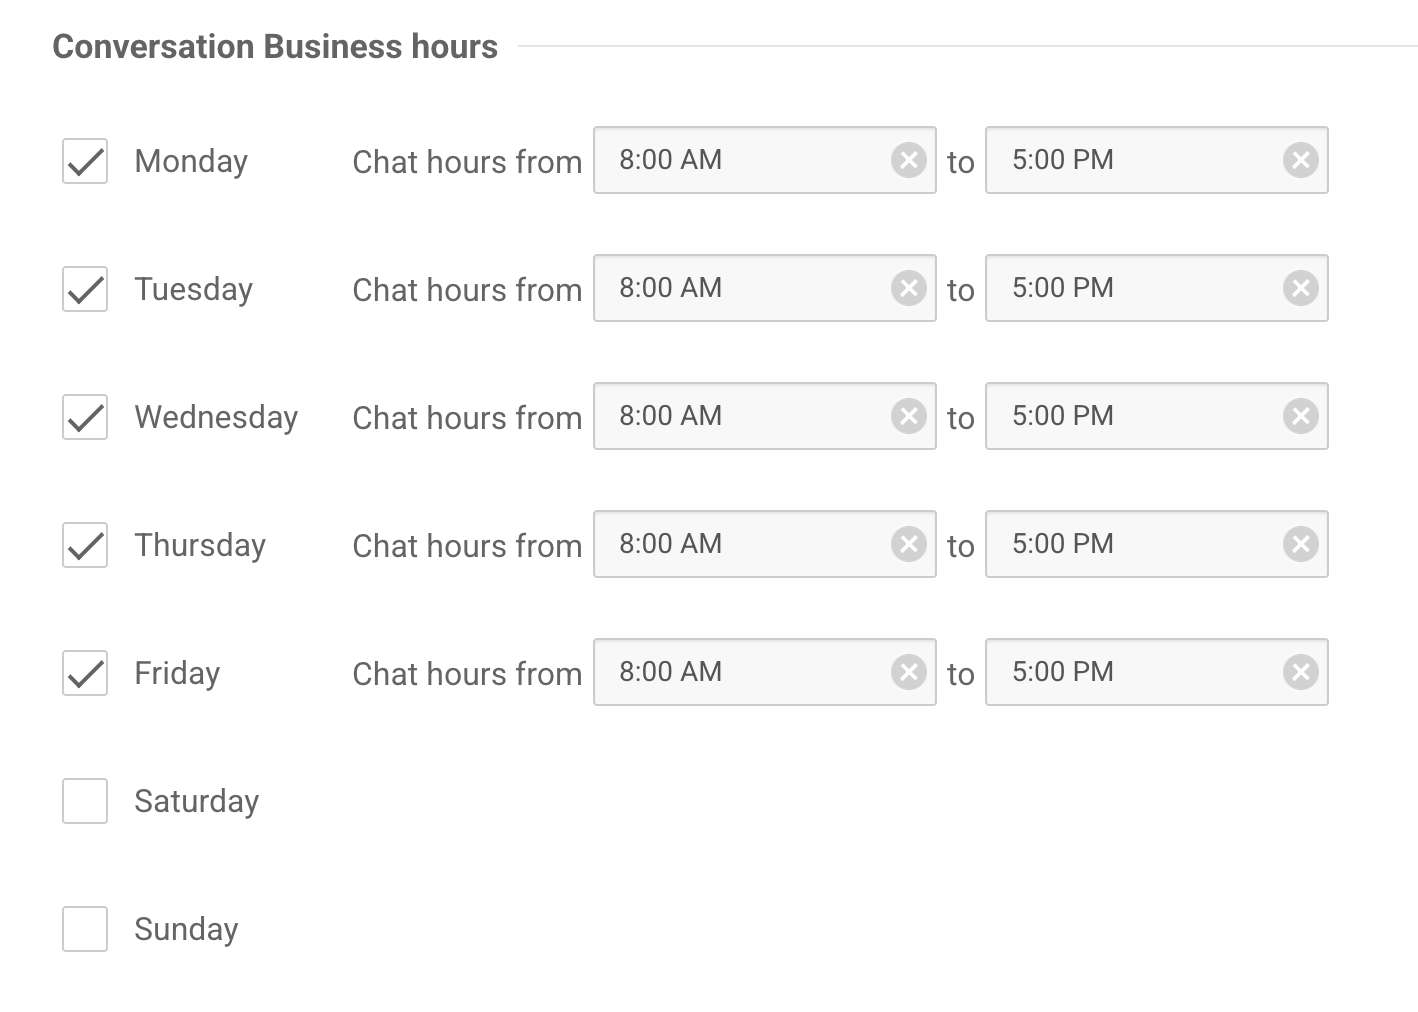Screen dimensions: 1418x1012
Task: Toggle the Friday checkbox off
Action: tap(85, 673)
